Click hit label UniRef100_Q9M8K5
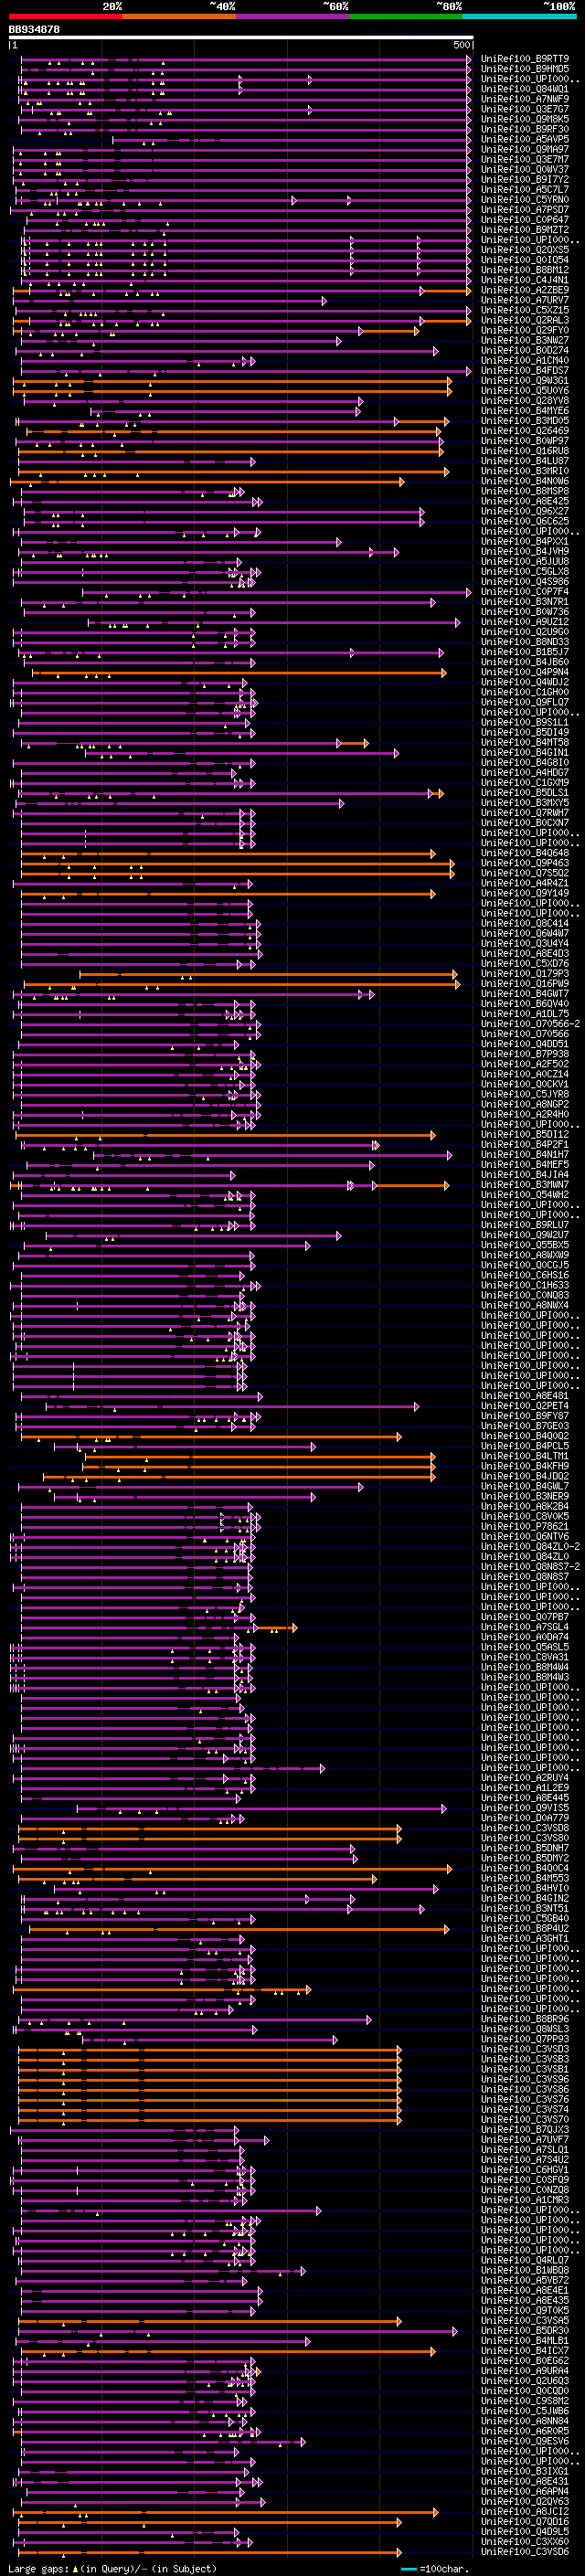Screen dimensions: 585x2576 point(525,119)
